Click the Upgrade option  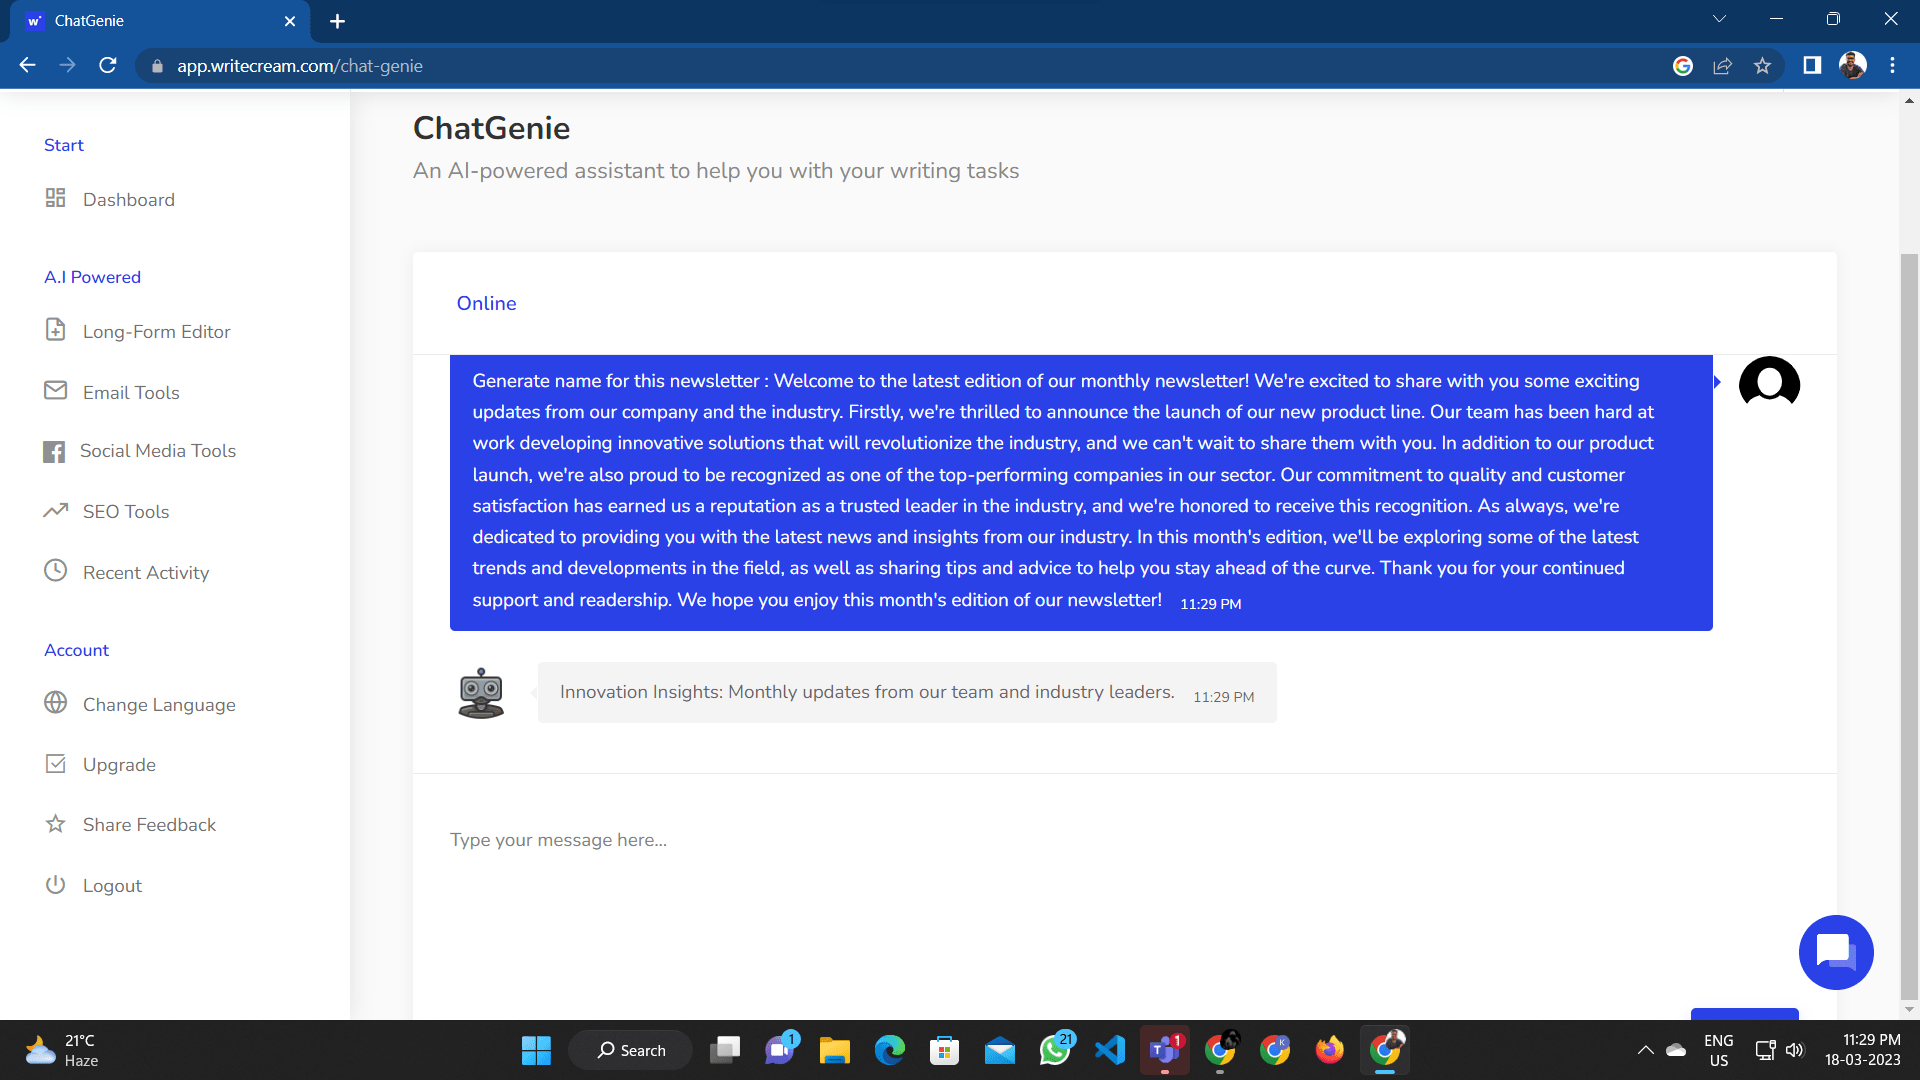click(x=119, y=764)
